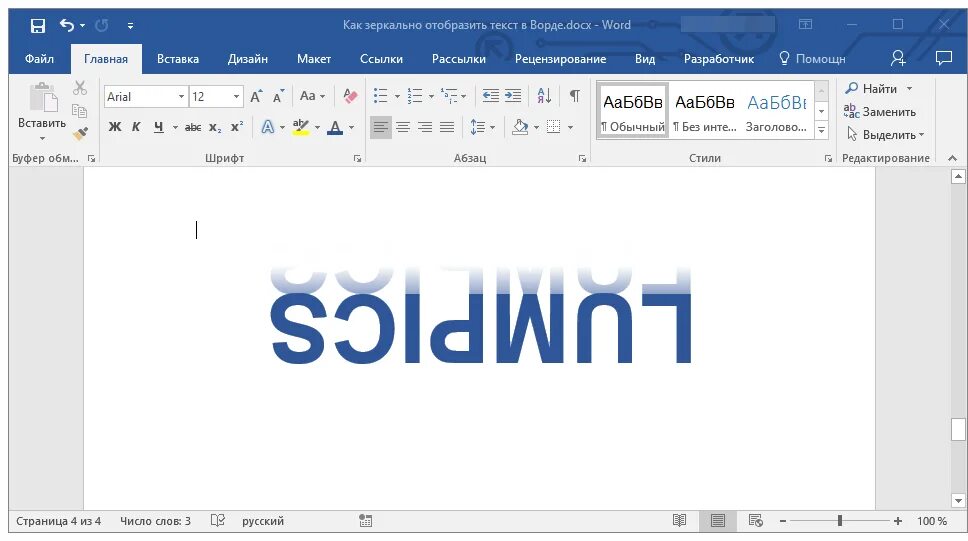
Task: Open Абзац dialog launcher
Action: click(x=582, y=159)
